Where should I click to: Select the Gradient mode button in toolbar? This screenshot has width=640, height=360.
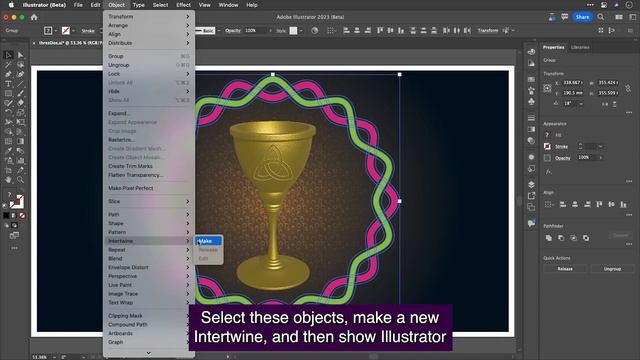(x=14, y=216)
